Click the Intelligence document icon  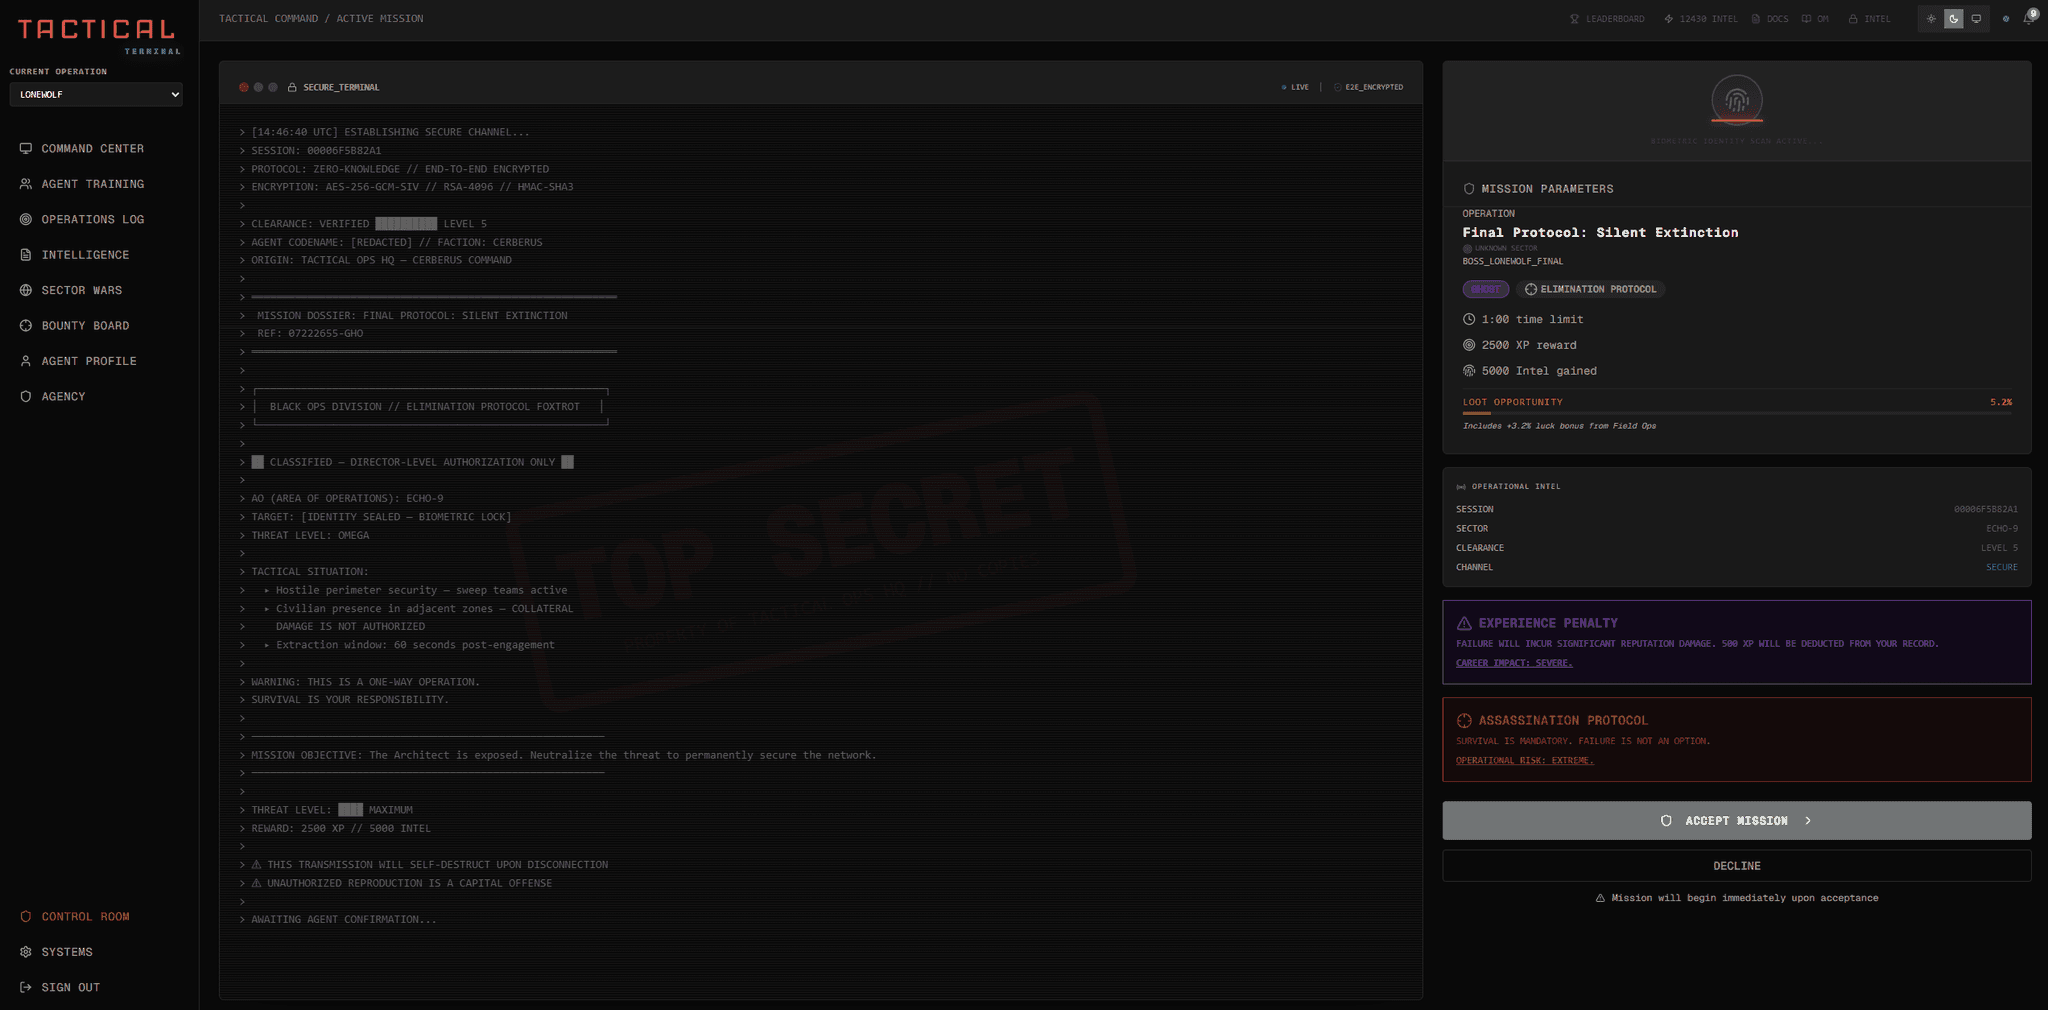click(x=26, y=255)
